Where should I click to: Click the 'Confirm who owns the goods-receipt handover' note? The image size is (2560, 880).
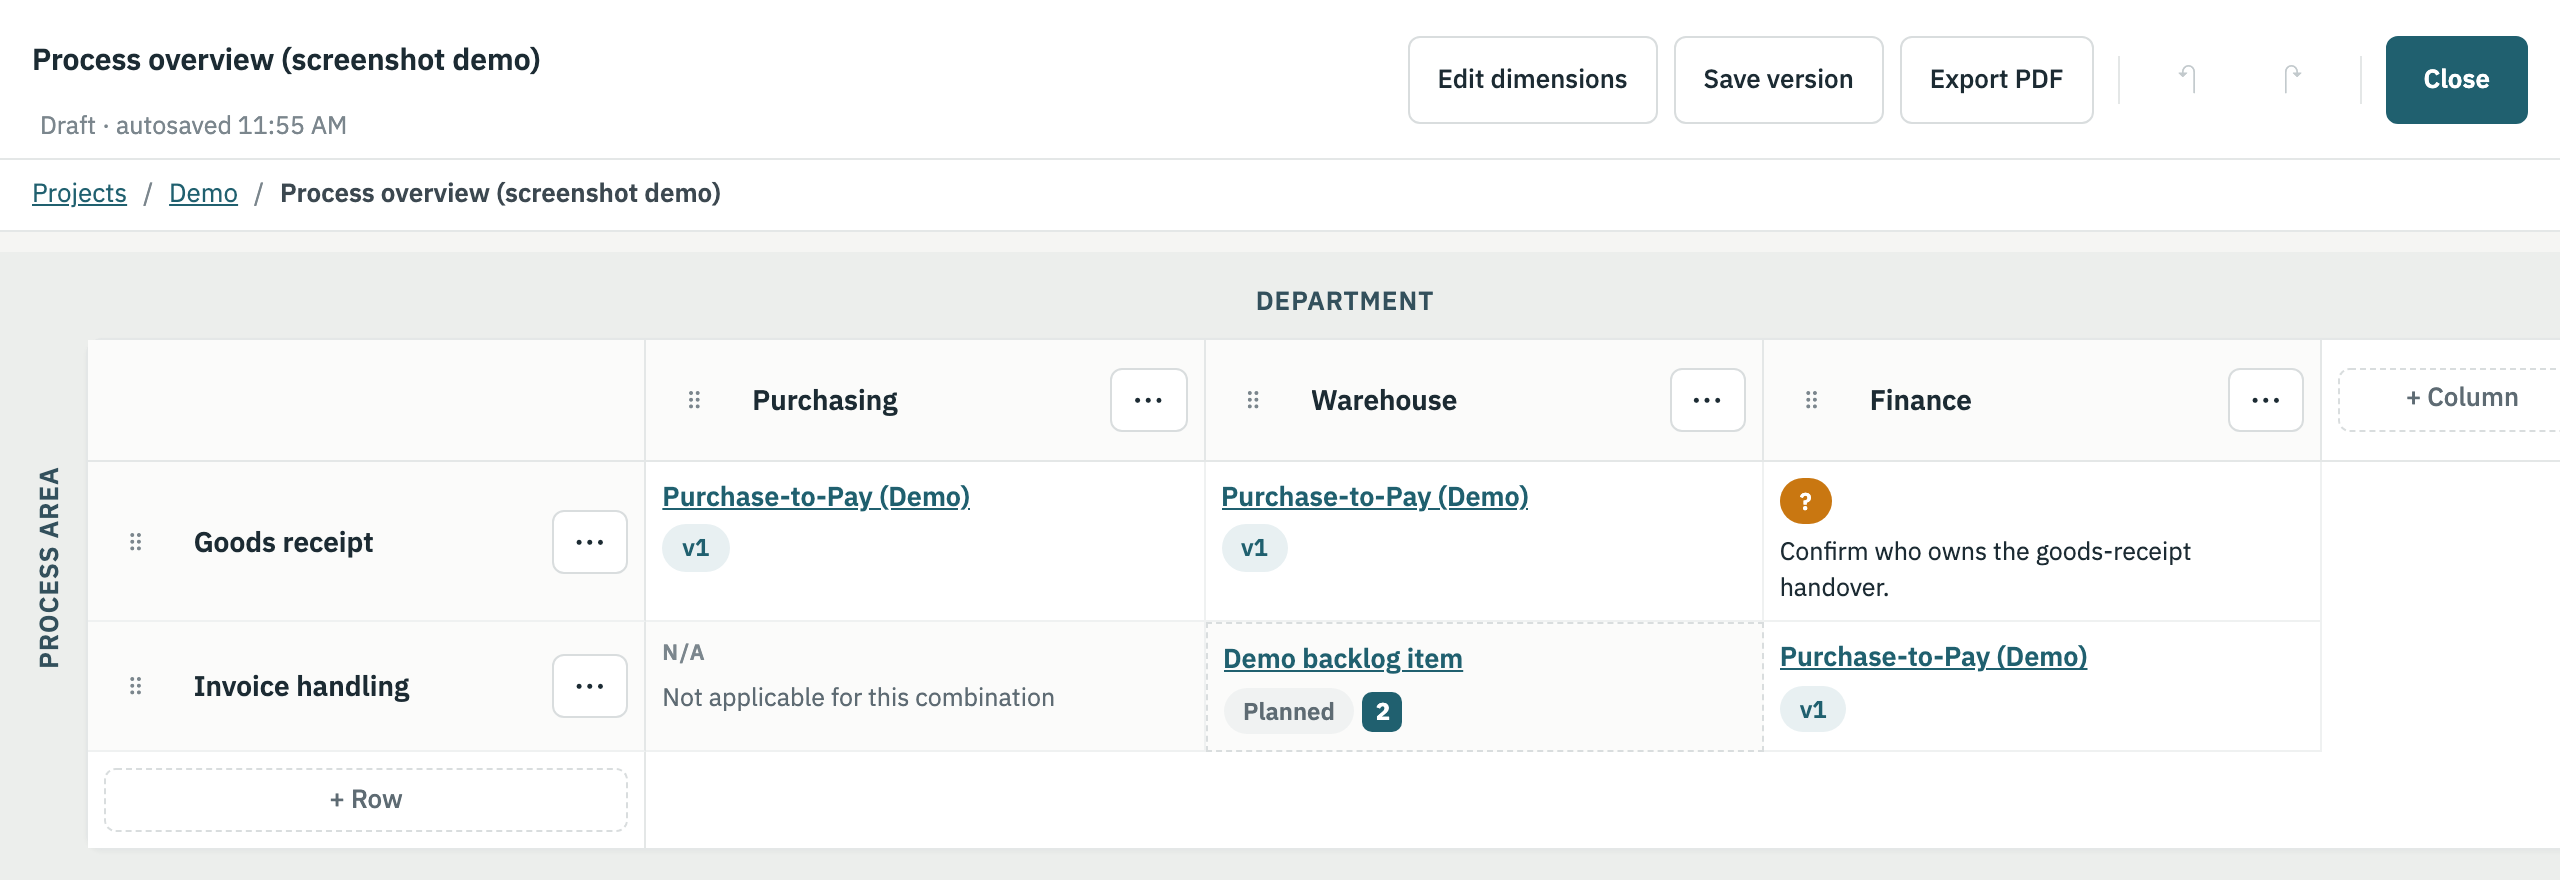(1985, 569)
